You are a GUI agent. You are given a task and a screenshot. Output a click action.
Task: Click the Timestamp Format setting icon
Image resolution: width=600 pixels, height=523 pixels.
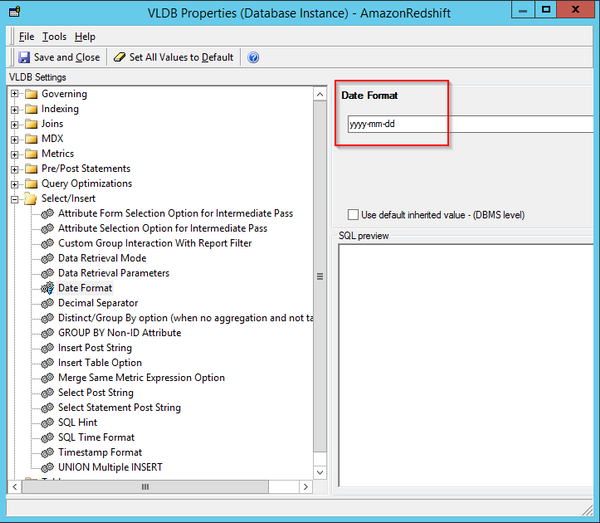point(47,453)
